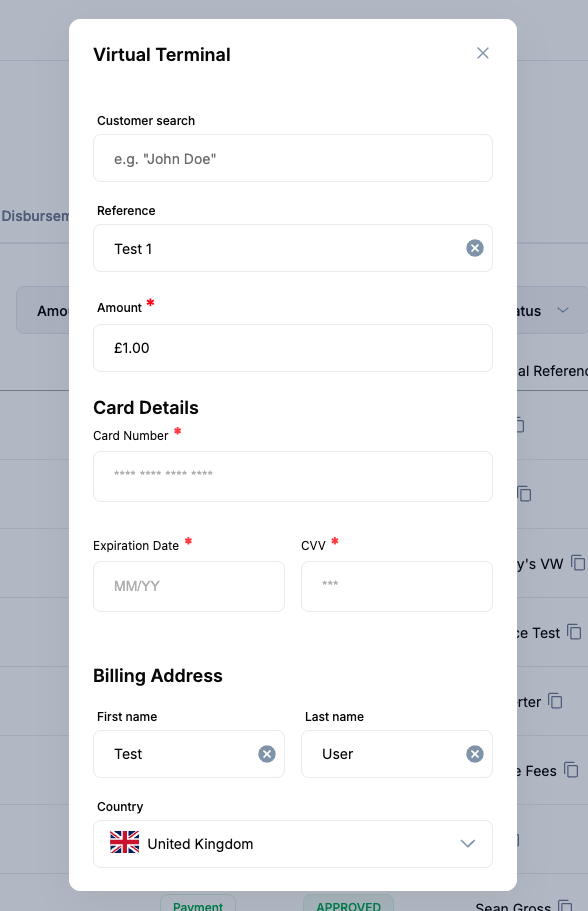Select the United Kingdom country box
Image resolution: width=588 pixels, height=911 pixels.
(x=293, y=844)
